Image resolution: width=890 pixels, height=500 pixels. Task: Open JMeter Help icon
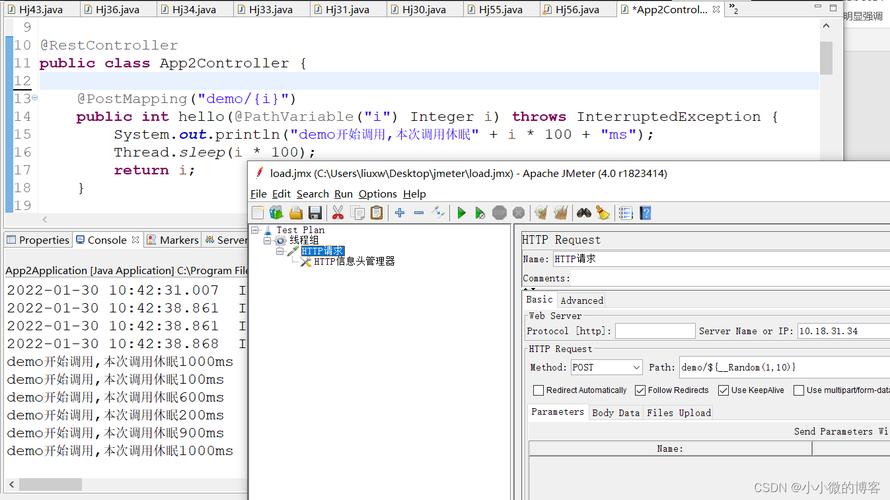coord(645,213)
